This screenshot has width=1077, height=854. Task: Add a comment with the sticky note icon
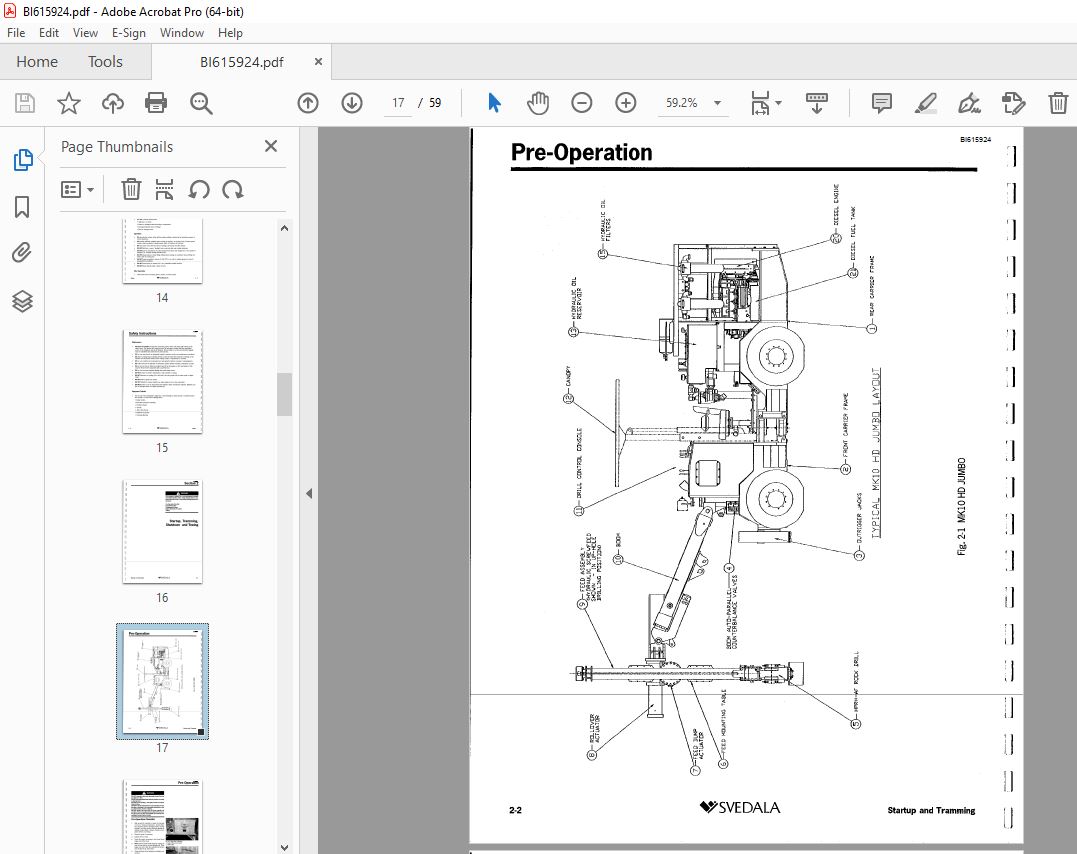tap(881, 103)
